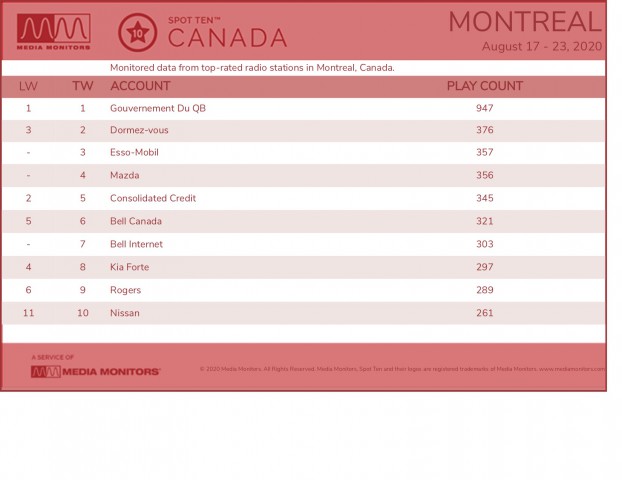The image size is (622, 480).
Task: Click the PLAY COUNT column header
Action: click(x=485, y=86)
